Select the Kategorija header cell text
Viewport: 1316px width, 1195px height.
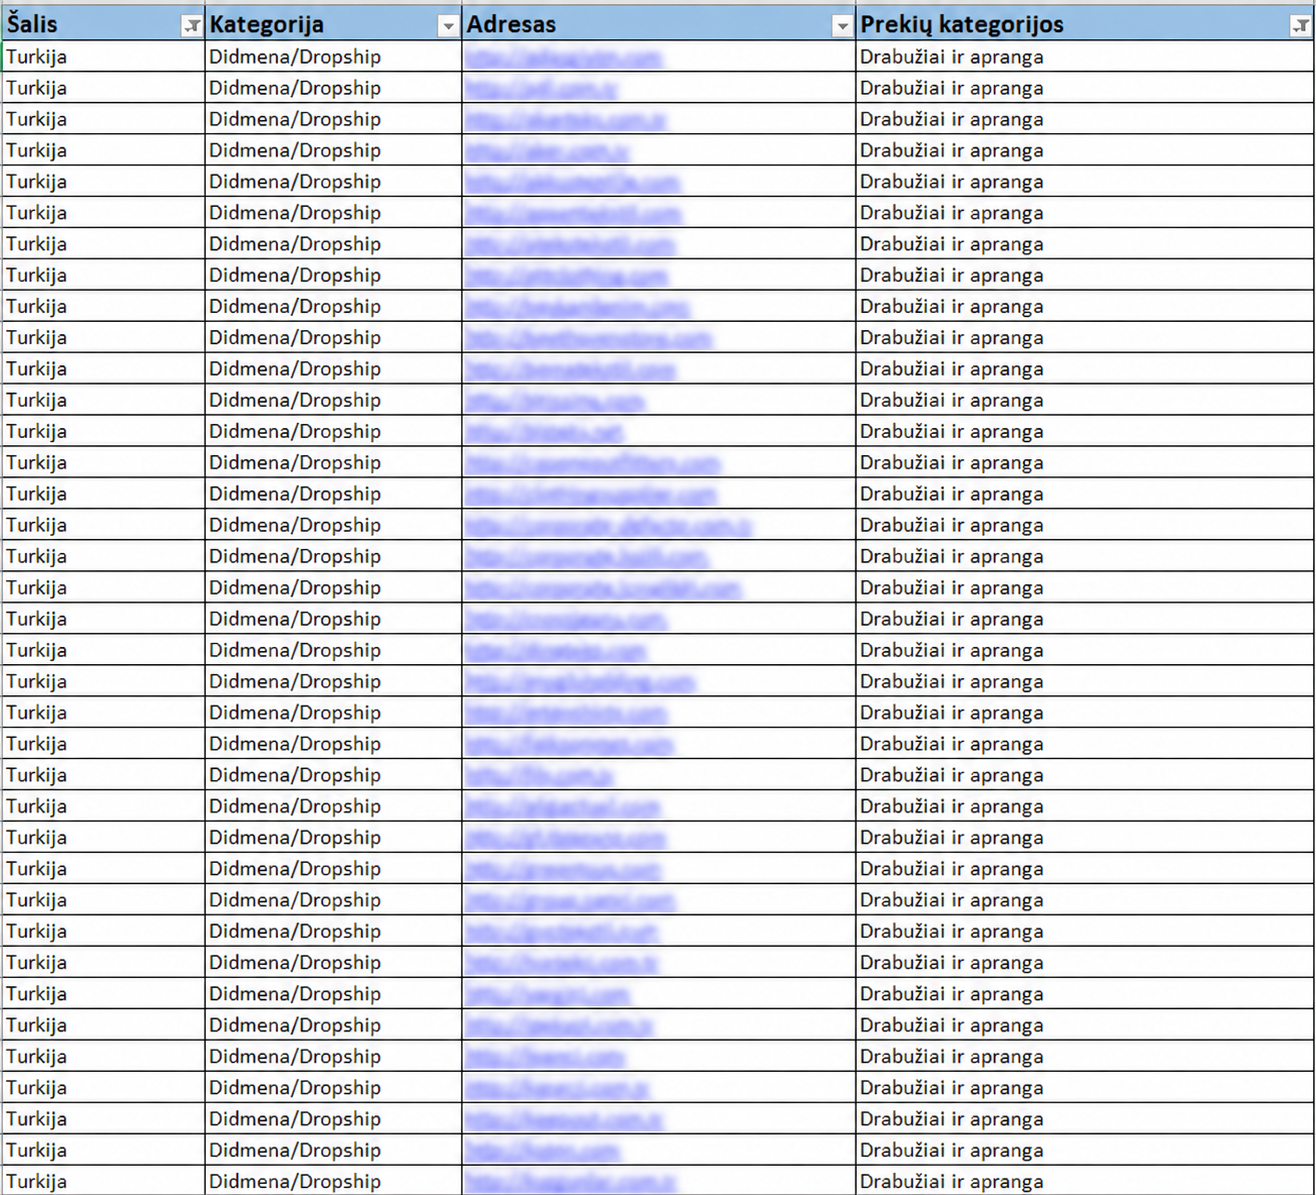[266, 25]
